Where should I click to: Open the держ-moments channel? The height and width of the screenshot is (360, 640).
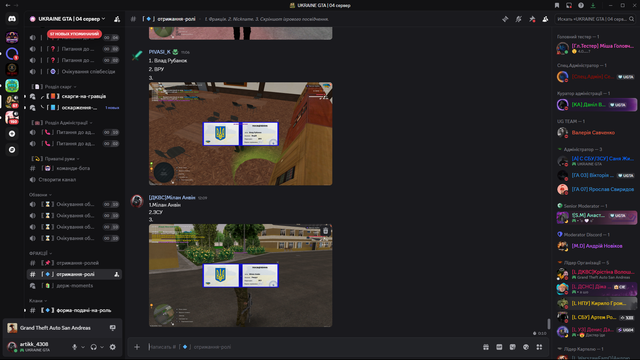[75, 286]
